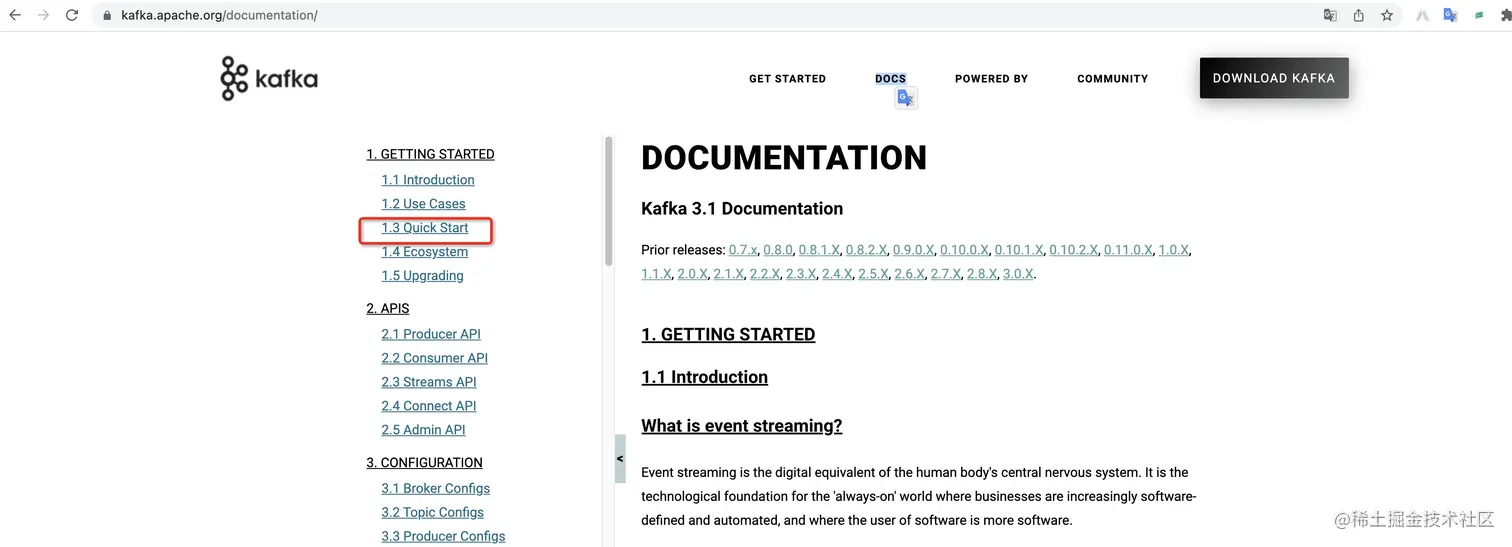View site info via address bar lock icon

[x=108, y=16]
